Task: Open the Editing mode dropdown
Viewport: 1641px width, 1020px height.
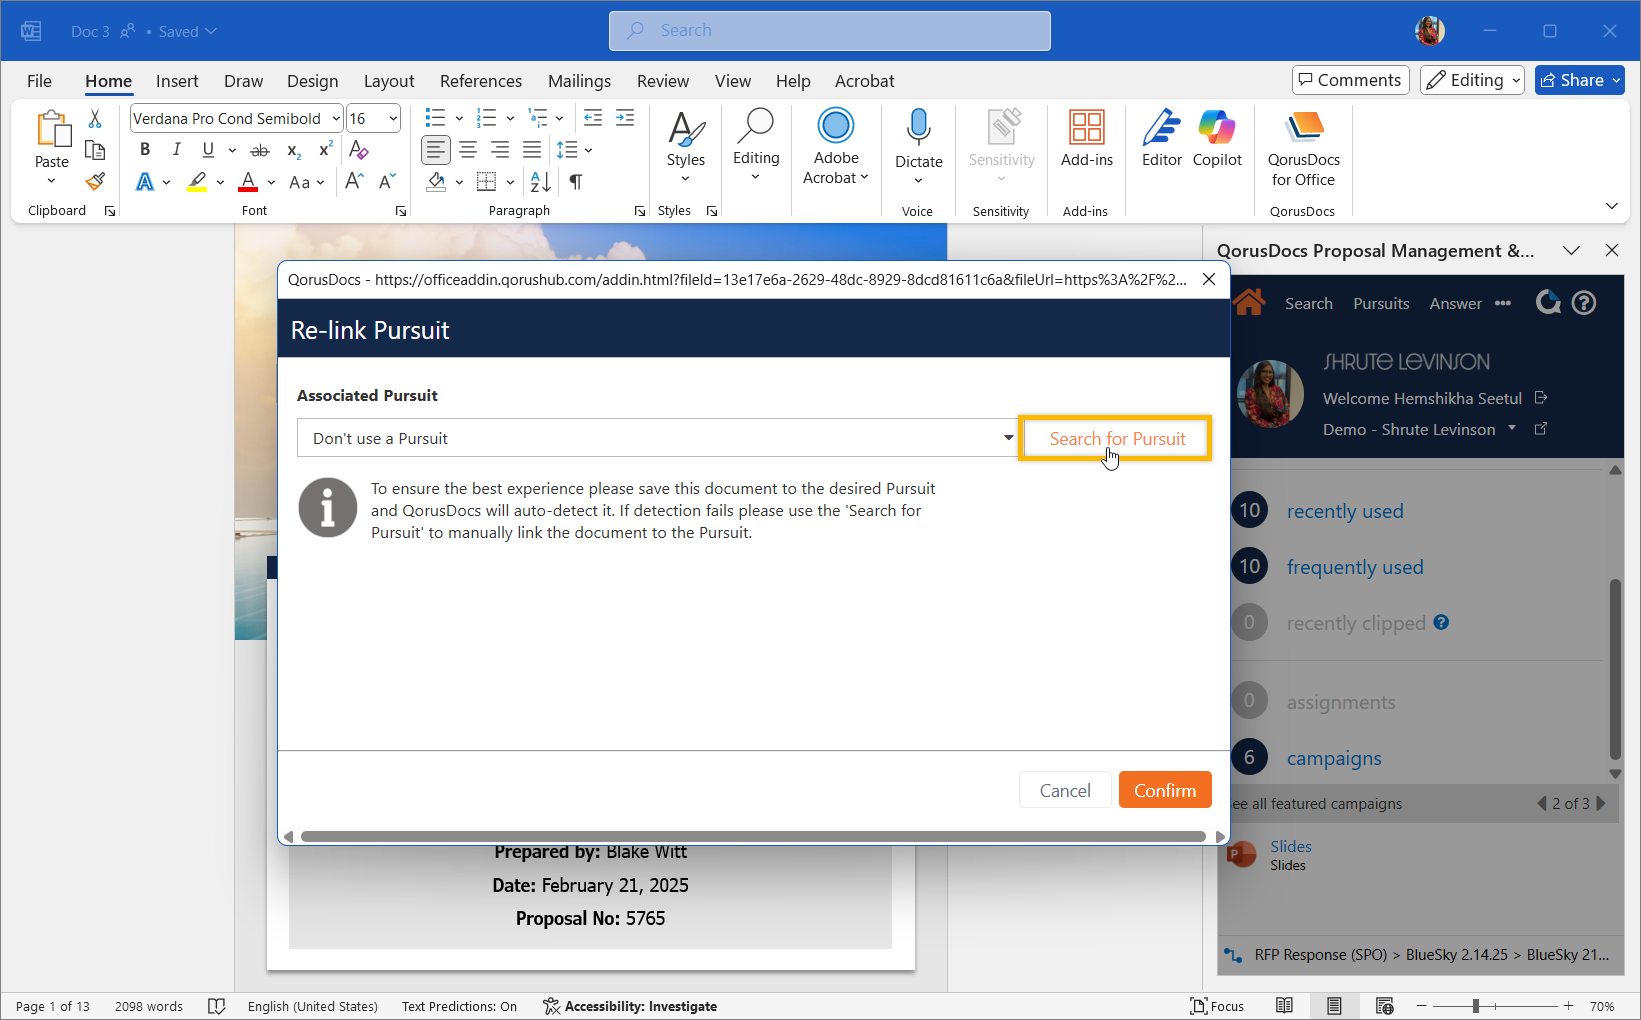Action: tap(1472, 80)
